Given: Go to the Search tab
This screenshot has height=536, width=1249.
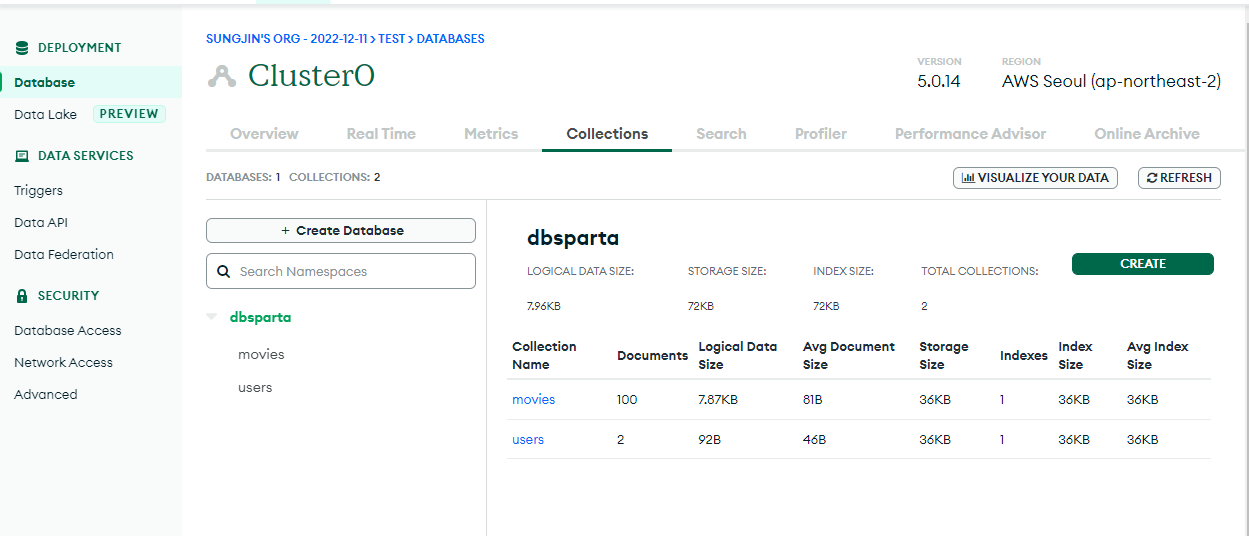Looking at the screenshot, I should click(x=721, y=134).
